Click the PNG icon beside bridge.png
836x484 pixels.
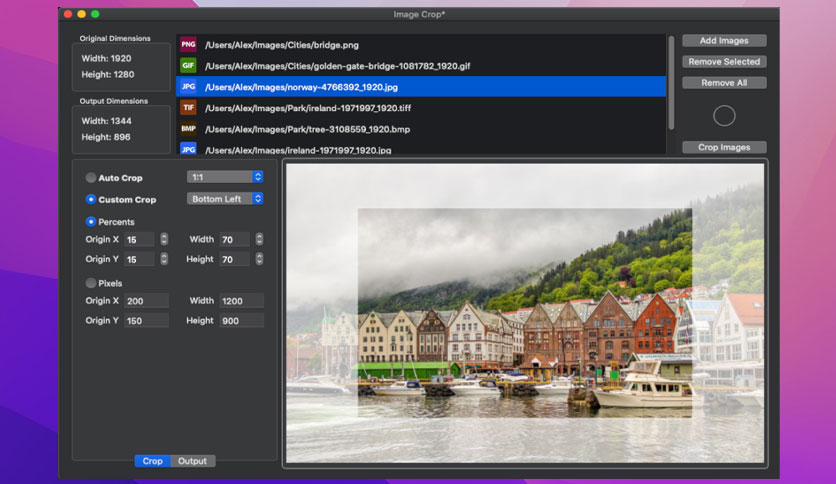pyautogui.click(x=188, y=44)
